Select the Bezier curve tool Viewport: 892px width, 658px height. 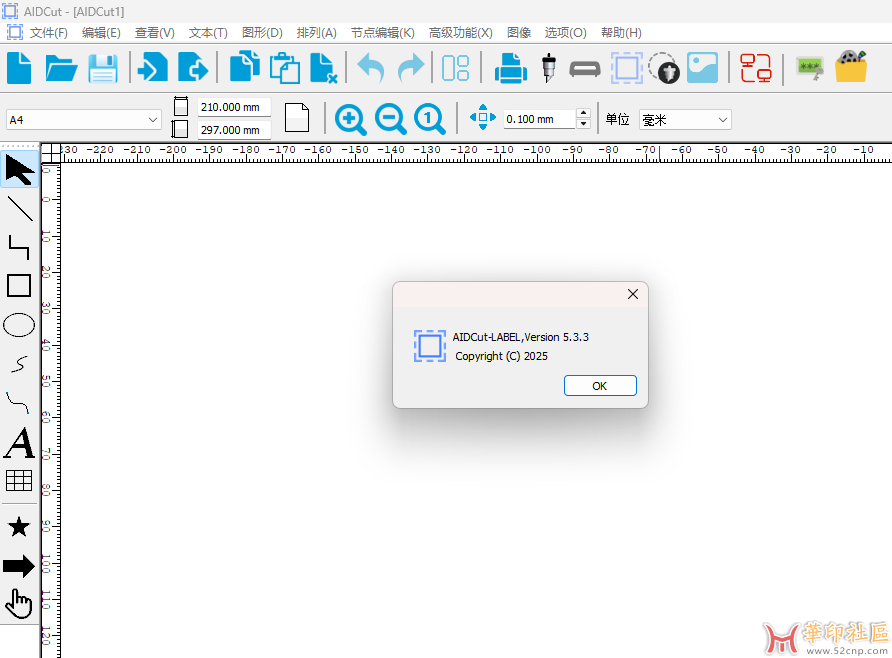(x=18, y=403)
